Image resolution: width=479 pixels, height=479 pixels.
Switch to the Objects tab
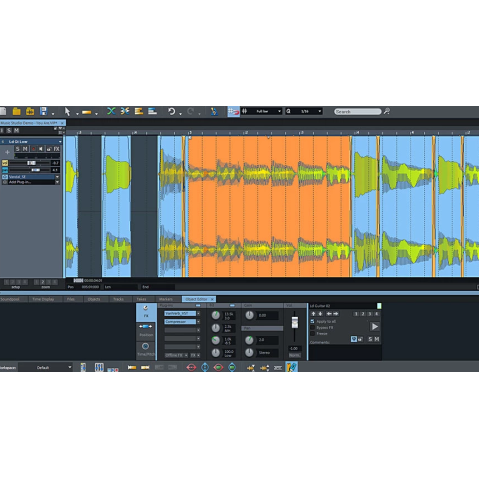click(94, 299)
